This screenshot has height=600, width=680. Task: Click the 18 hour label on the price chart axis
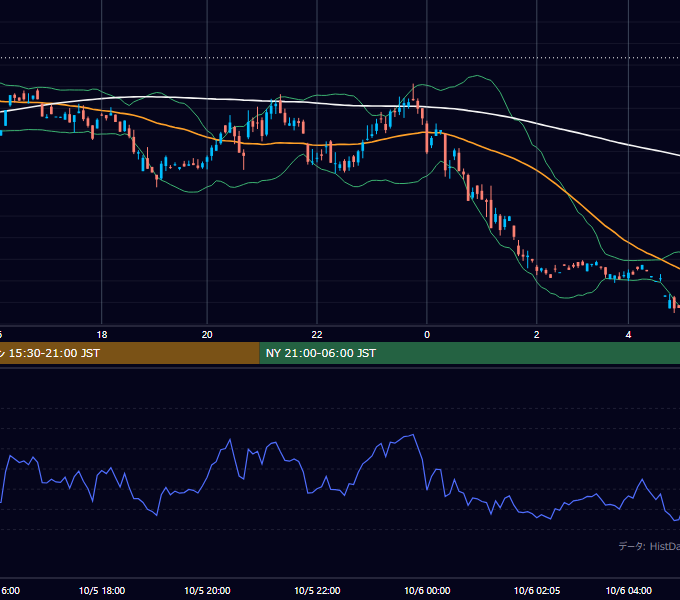coord(101,335)
